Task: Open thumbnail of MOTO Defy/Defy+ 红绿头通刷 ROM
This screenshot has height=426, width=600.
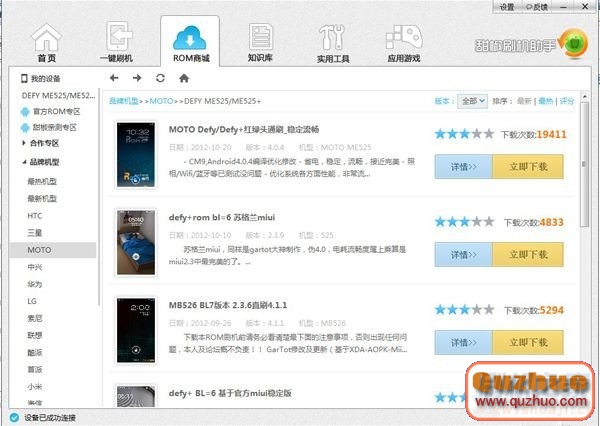Action: (x=136, y=154)
